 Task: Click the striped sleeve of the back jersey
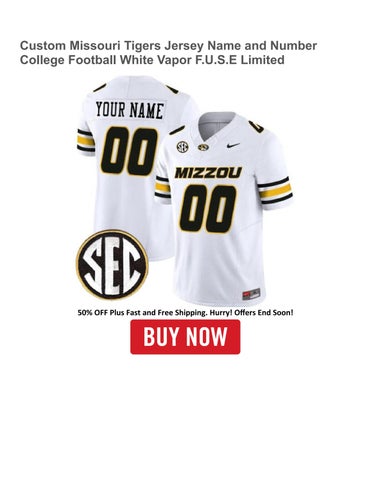click(x=86, y=142)
